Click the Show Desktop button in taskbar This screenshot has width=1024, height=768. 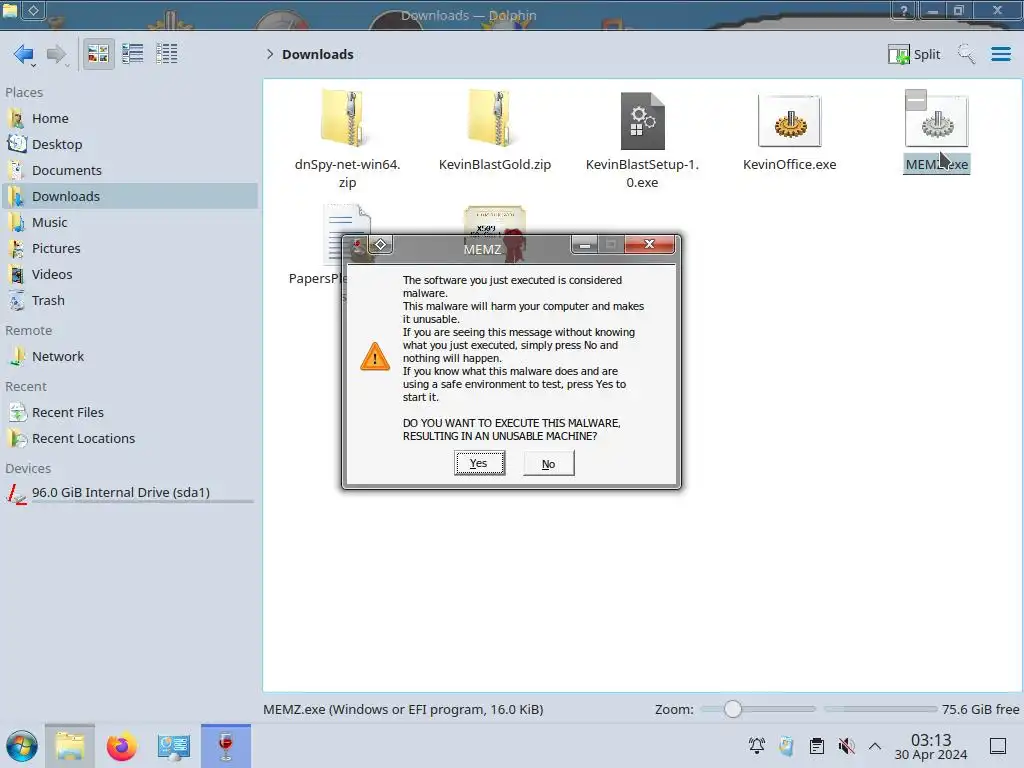point(998,746)
